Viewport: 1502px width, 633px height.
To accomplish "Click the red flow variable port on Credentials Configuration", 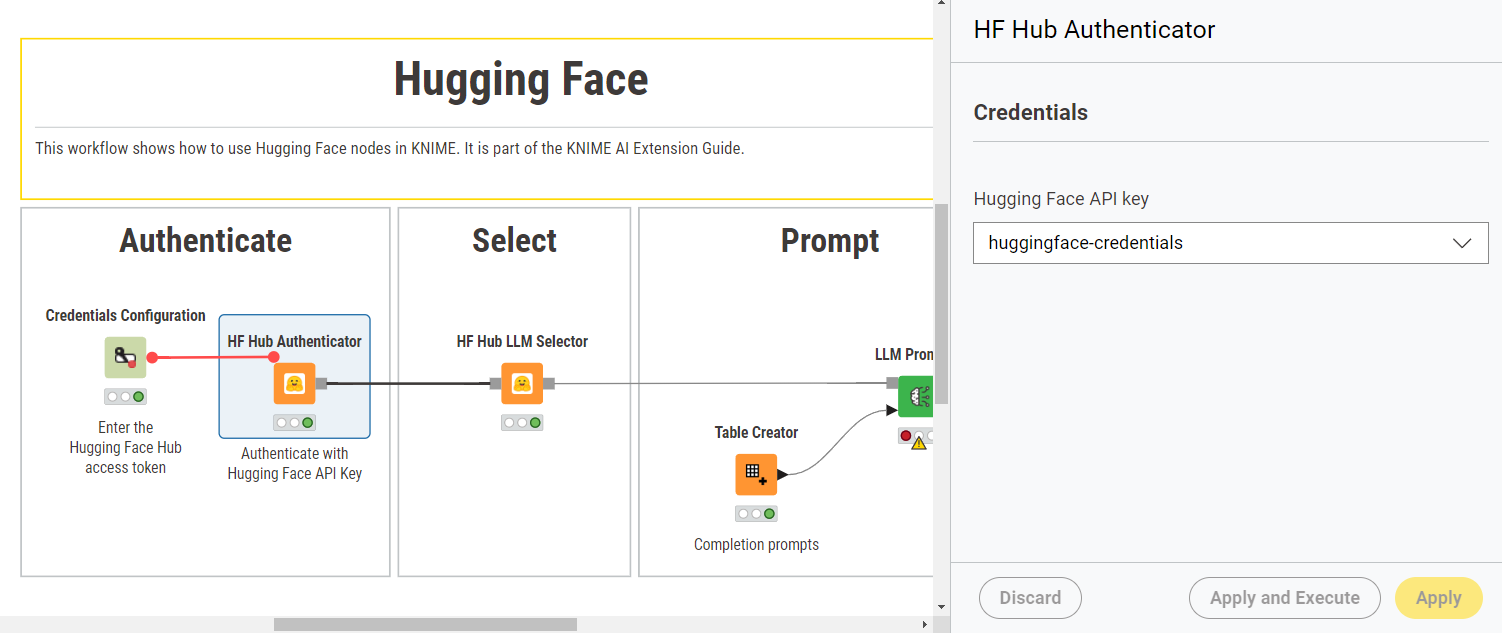I will [152, 357].
